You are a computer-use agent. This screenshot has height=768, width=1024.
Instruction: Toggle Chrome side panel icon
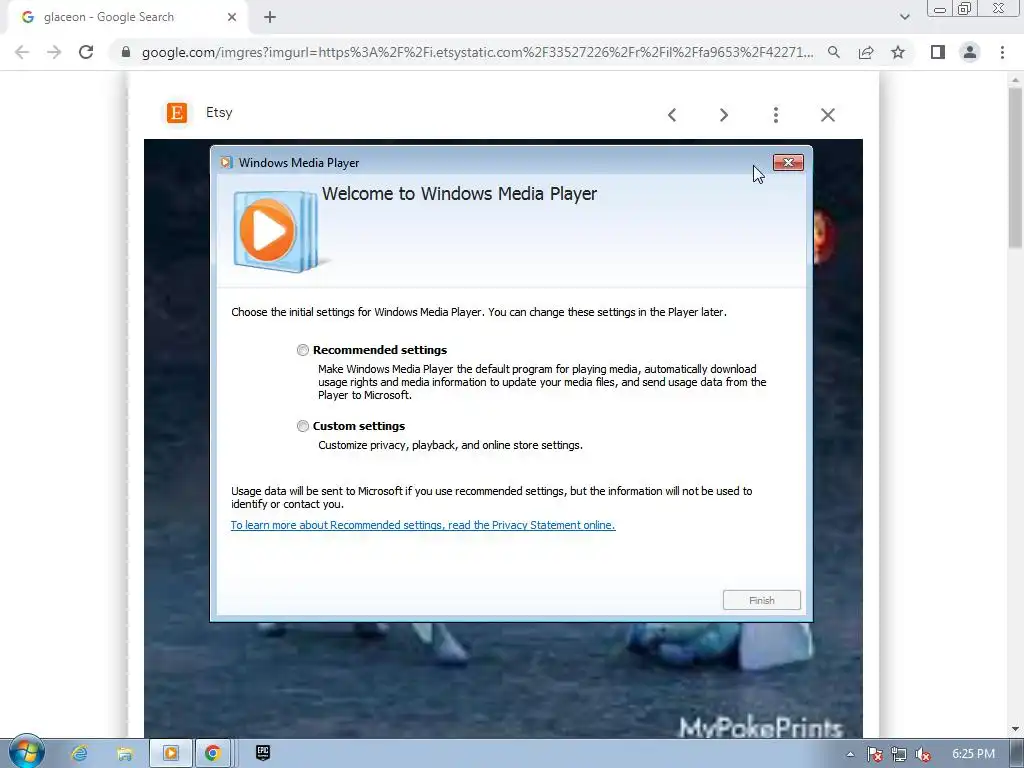click(938, 52)
